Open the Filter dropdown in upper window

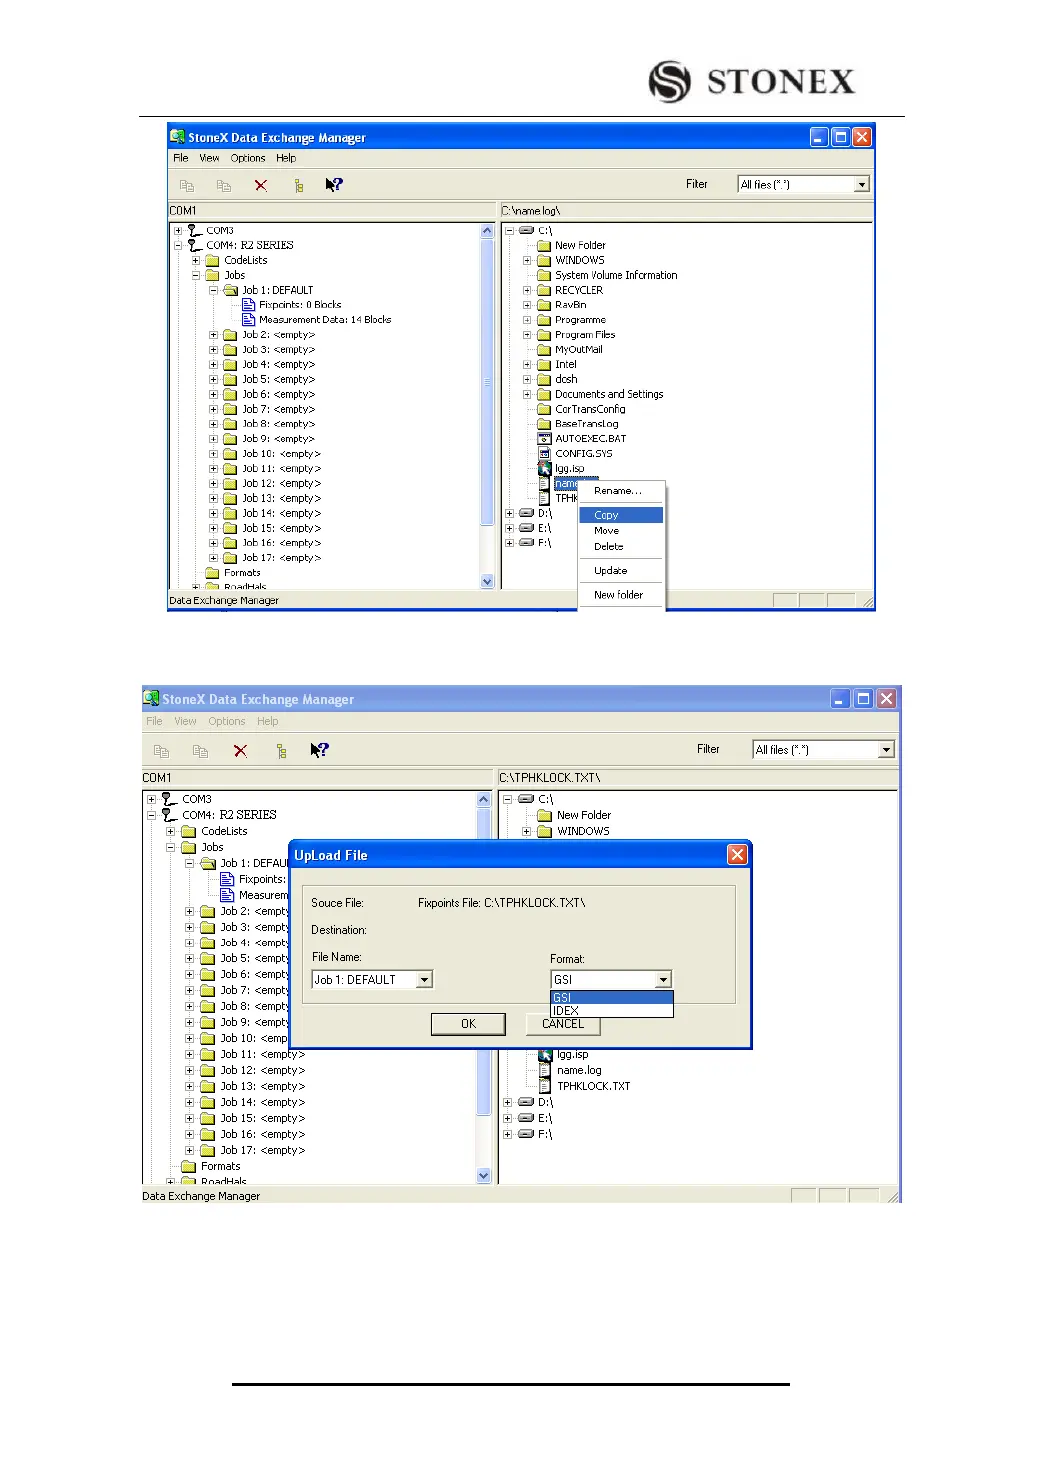[861, 184]
